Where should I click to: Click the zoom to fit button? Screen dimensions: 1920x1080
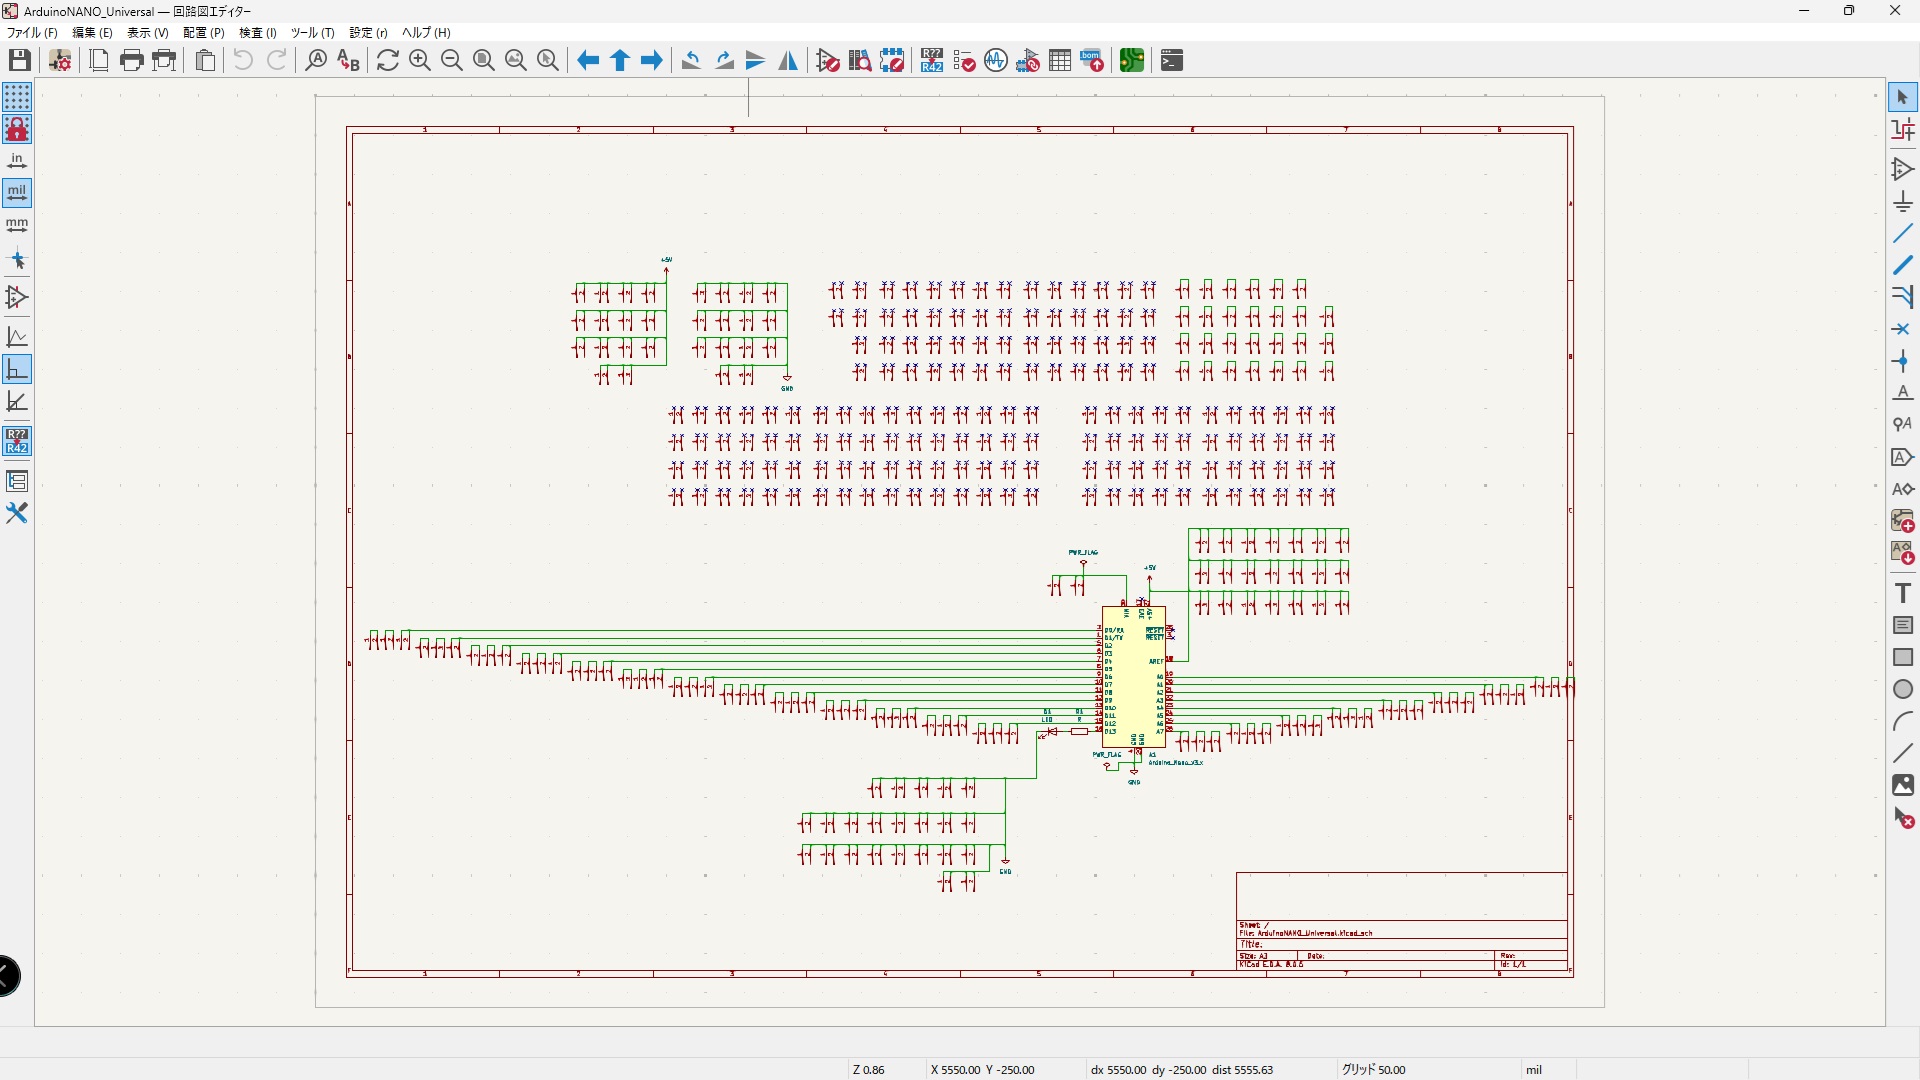(x=484, y=61)
